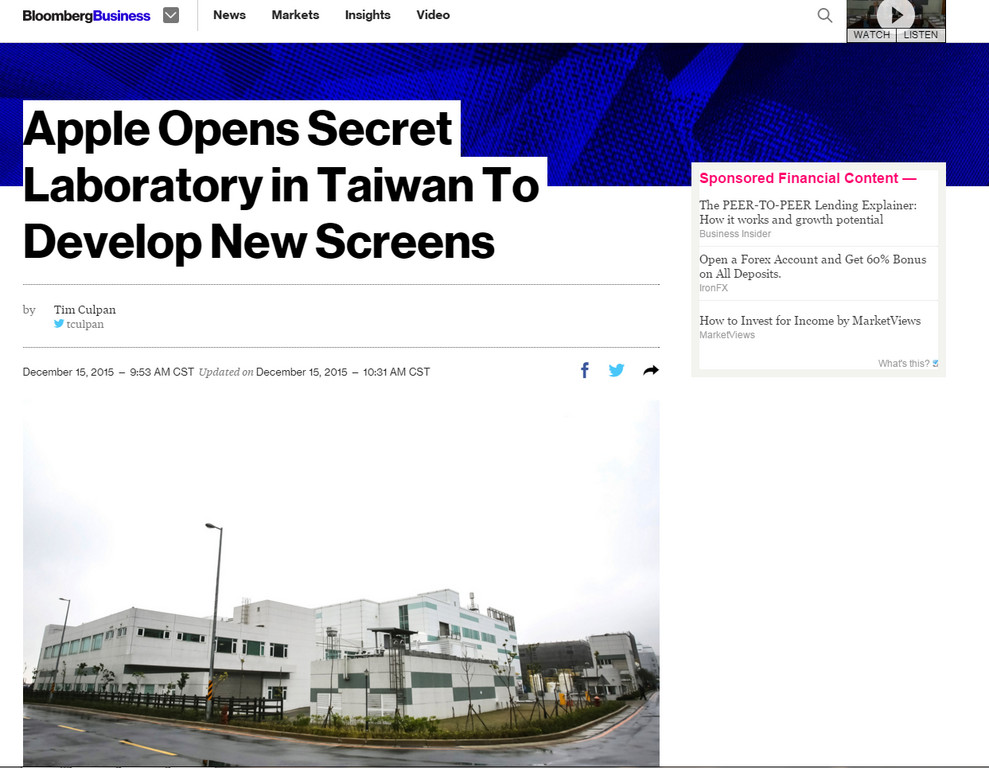
Task: Open the News menu
Action: [x=229, y=15]
